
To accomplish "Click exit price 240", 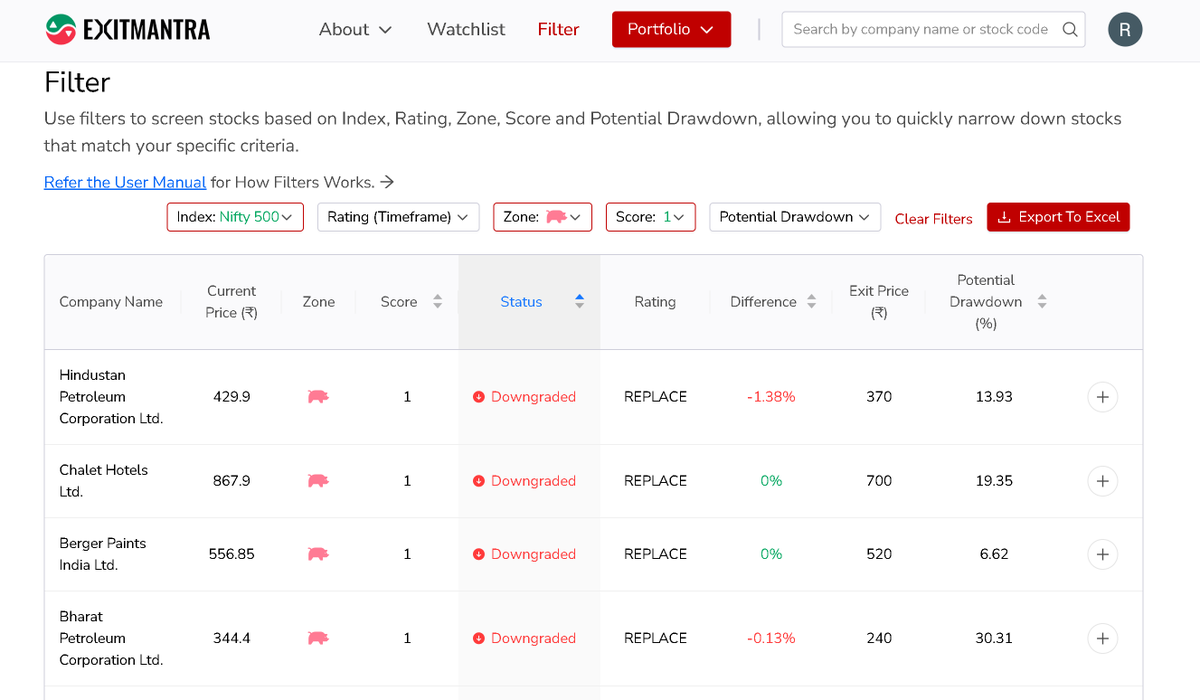I will pyautogui.click(x=879, y=638).
